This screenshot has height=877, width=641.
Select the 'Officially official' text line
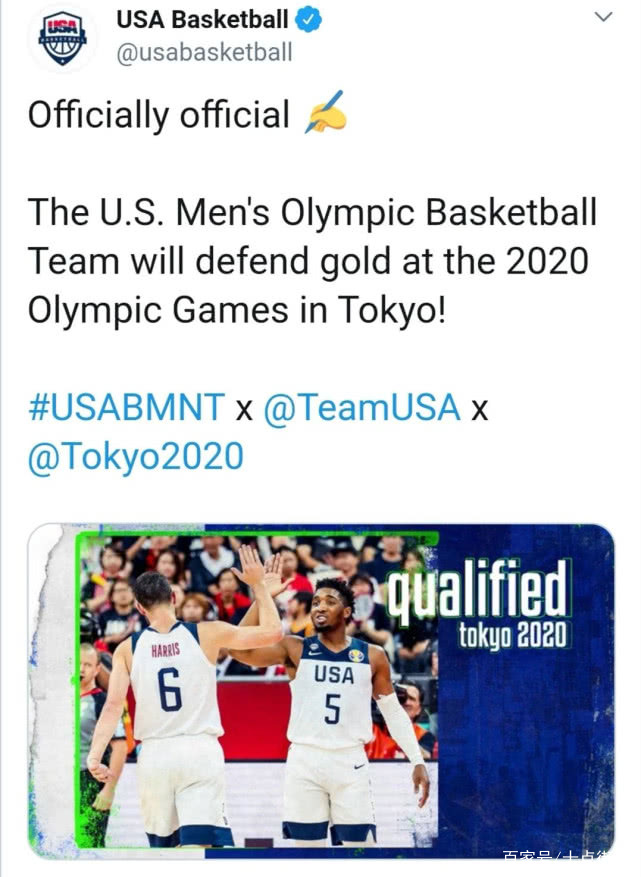coord(159,115)
